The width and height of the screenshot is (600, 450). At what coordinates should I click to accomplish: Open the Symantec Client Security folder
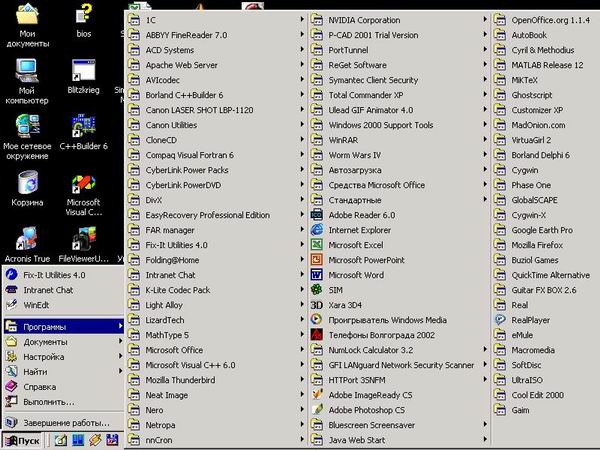click(x=399, y=80)
